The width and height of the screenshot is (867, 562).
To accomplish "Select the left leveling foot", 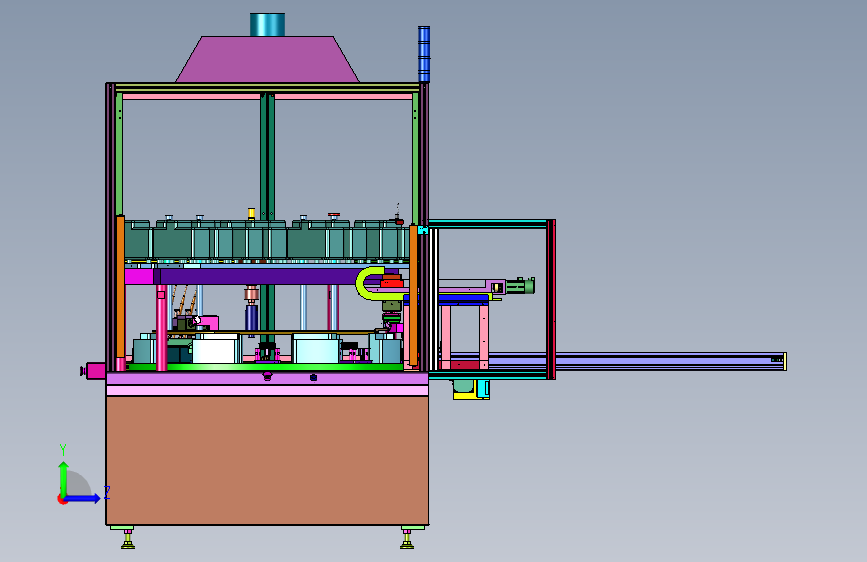I will pos(128,537).
